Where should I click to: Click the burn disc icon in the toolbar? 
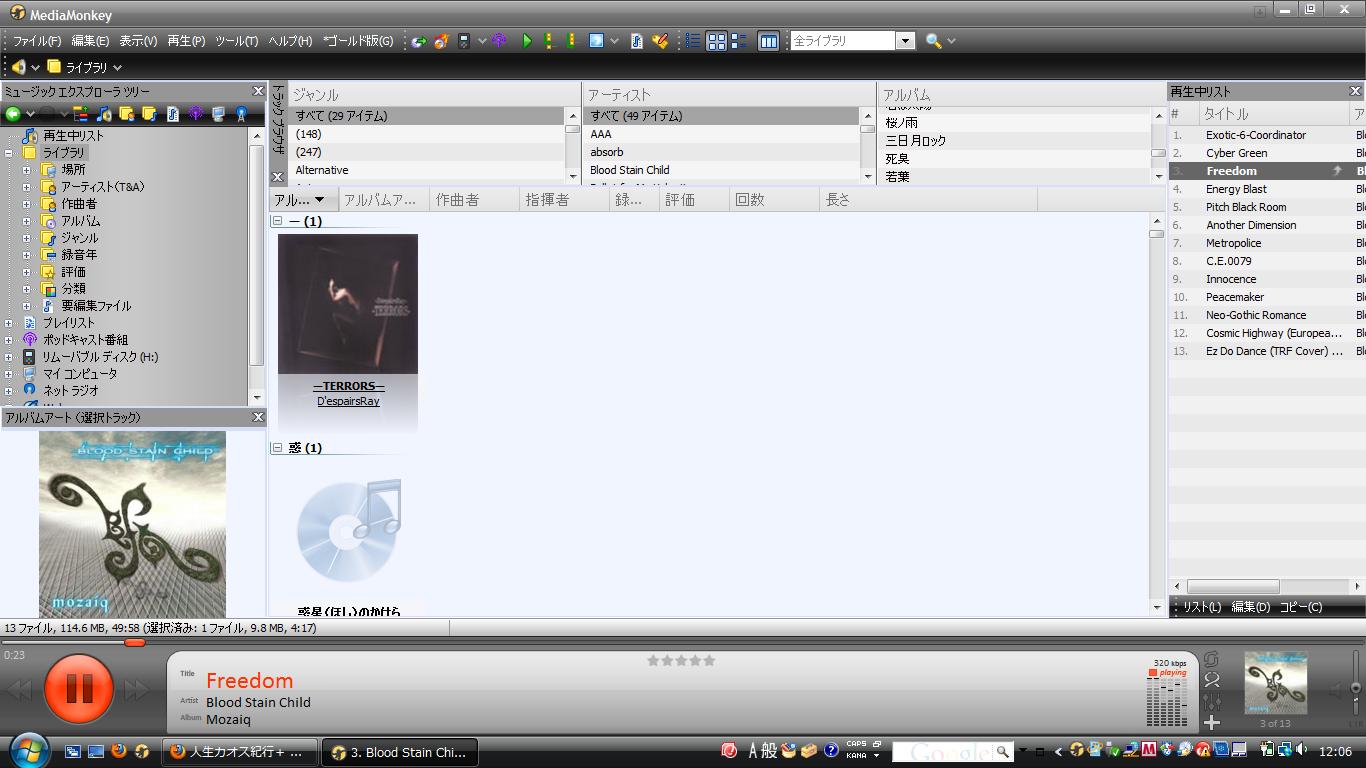click(x=441, y=41)
